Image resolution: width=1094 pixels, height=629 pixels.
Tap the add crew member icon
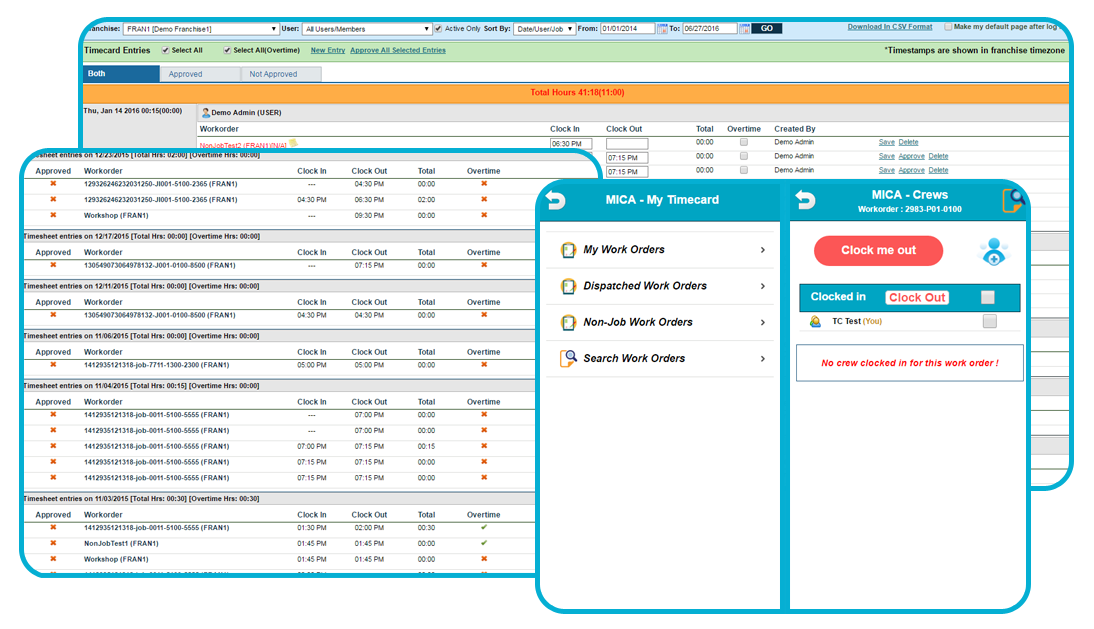pyautogui.click(x=994, y=252)
